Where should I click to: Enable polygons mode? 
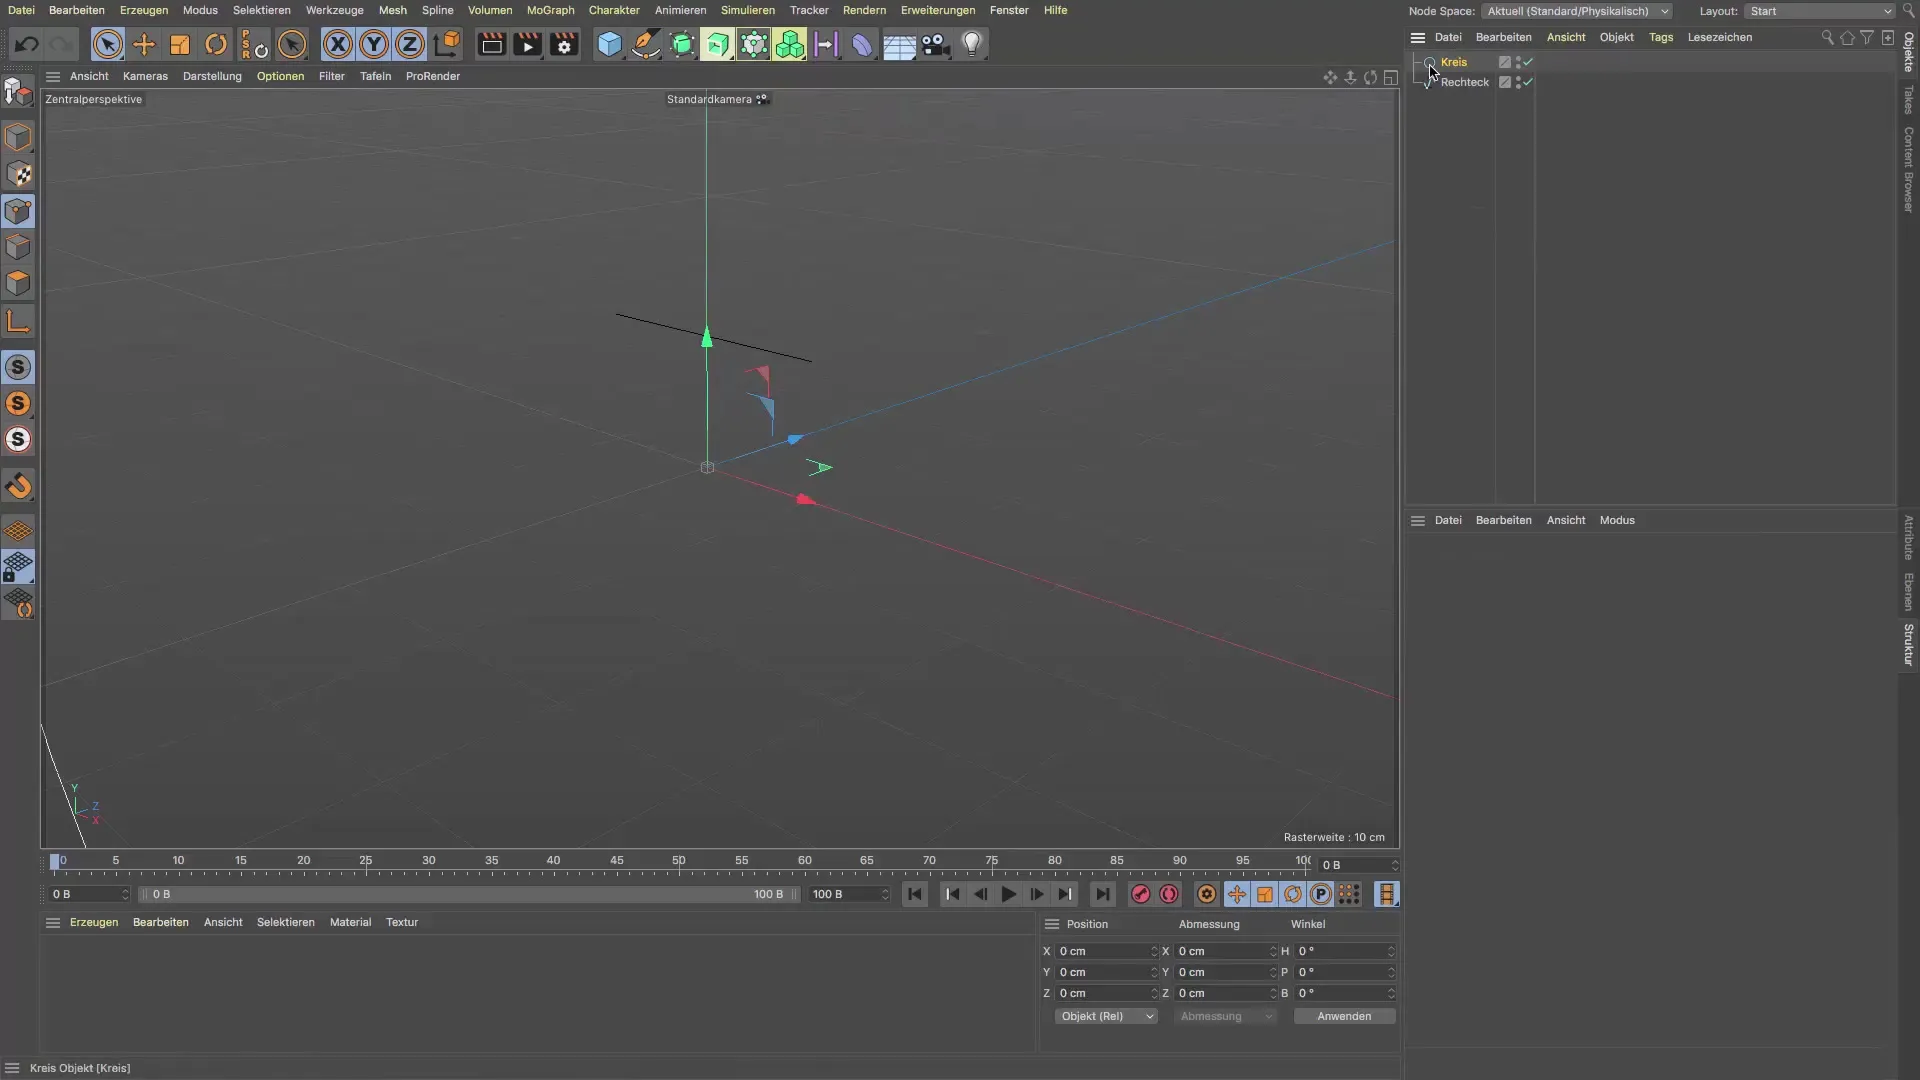click(18, 283)
